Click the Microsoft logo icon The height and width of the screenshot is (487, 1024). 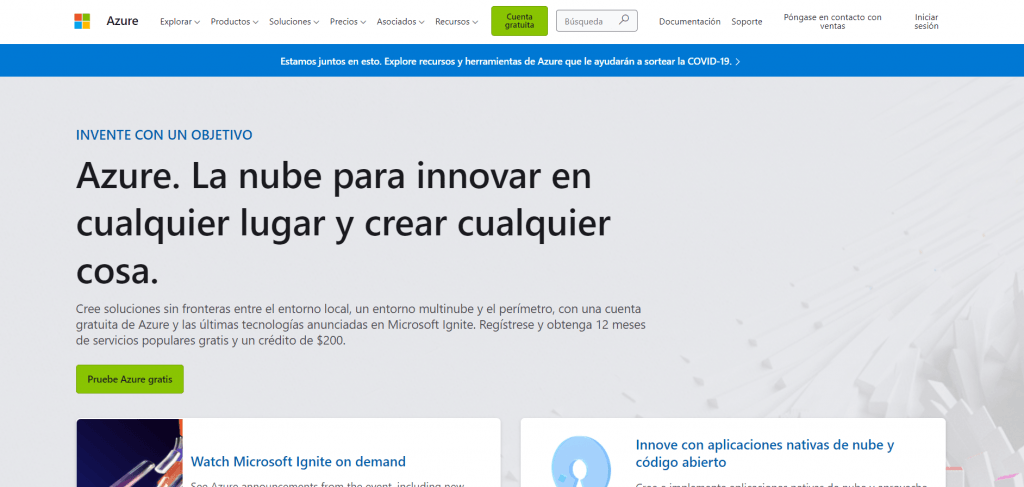click(82, 21)
